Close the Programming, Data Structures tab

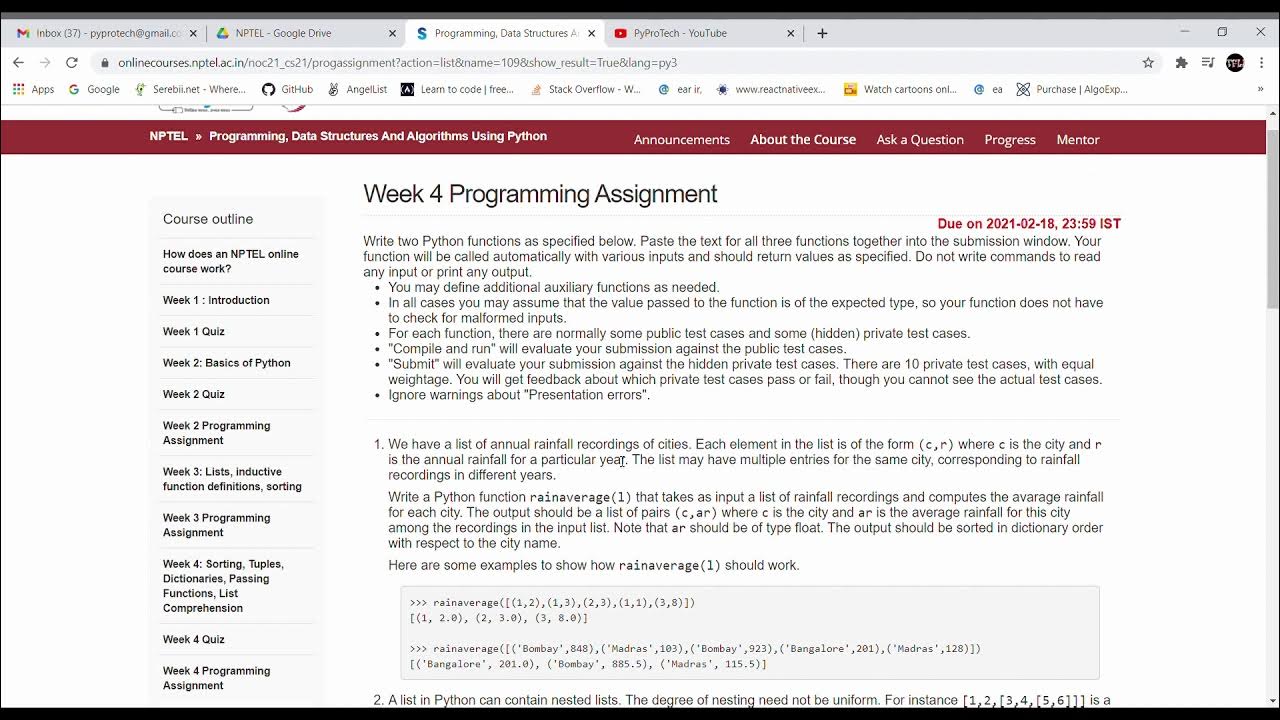[591, 33]
